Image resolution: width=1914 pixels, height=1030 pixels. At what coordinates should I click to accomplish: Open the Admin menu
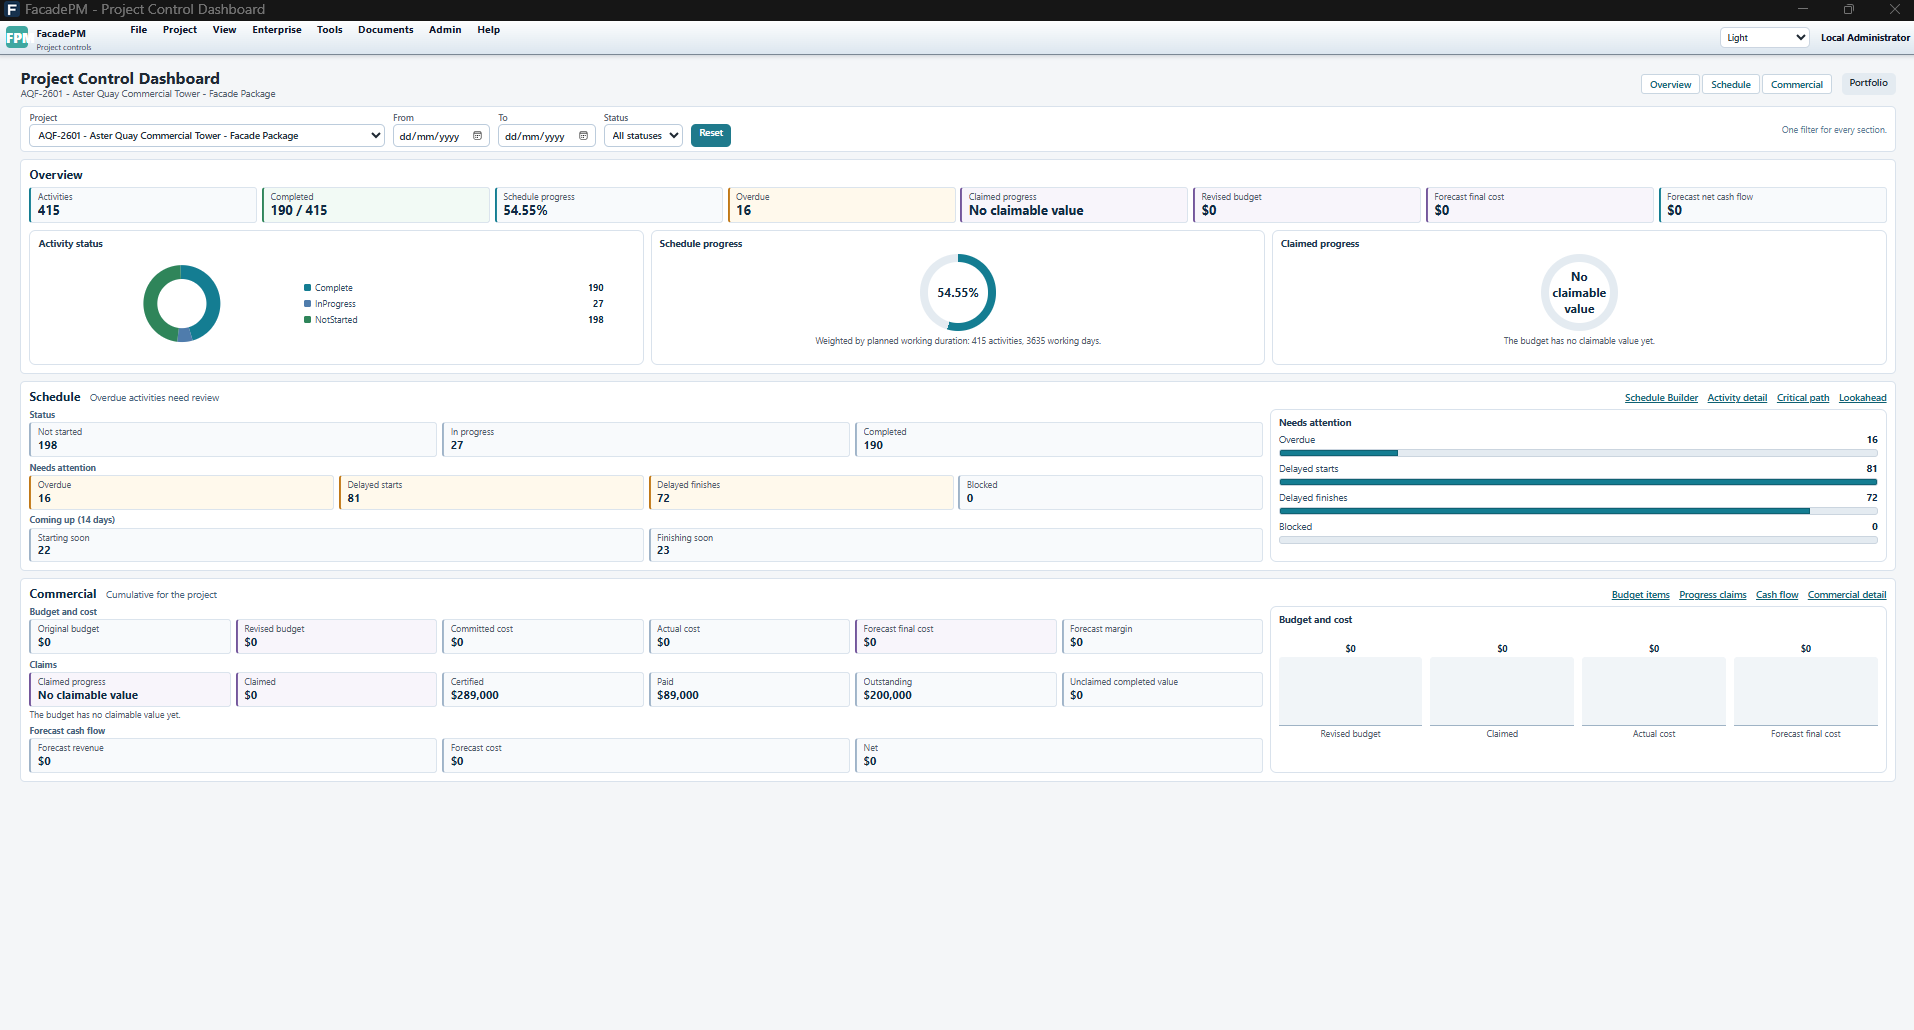445,30
